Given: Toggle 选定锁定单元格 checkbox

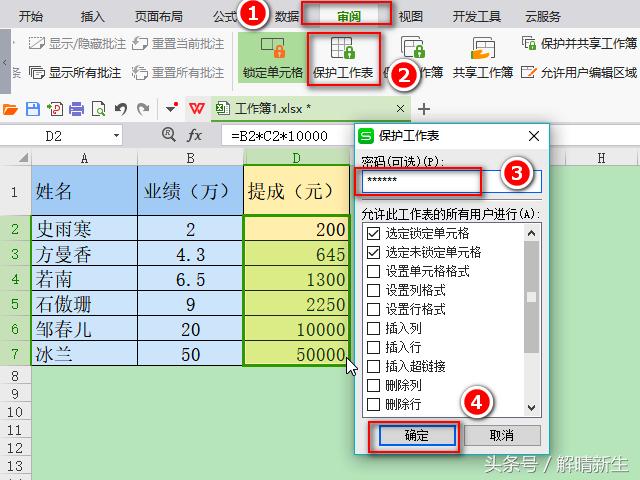Looking at the screenshot, I should coord(373,233).
